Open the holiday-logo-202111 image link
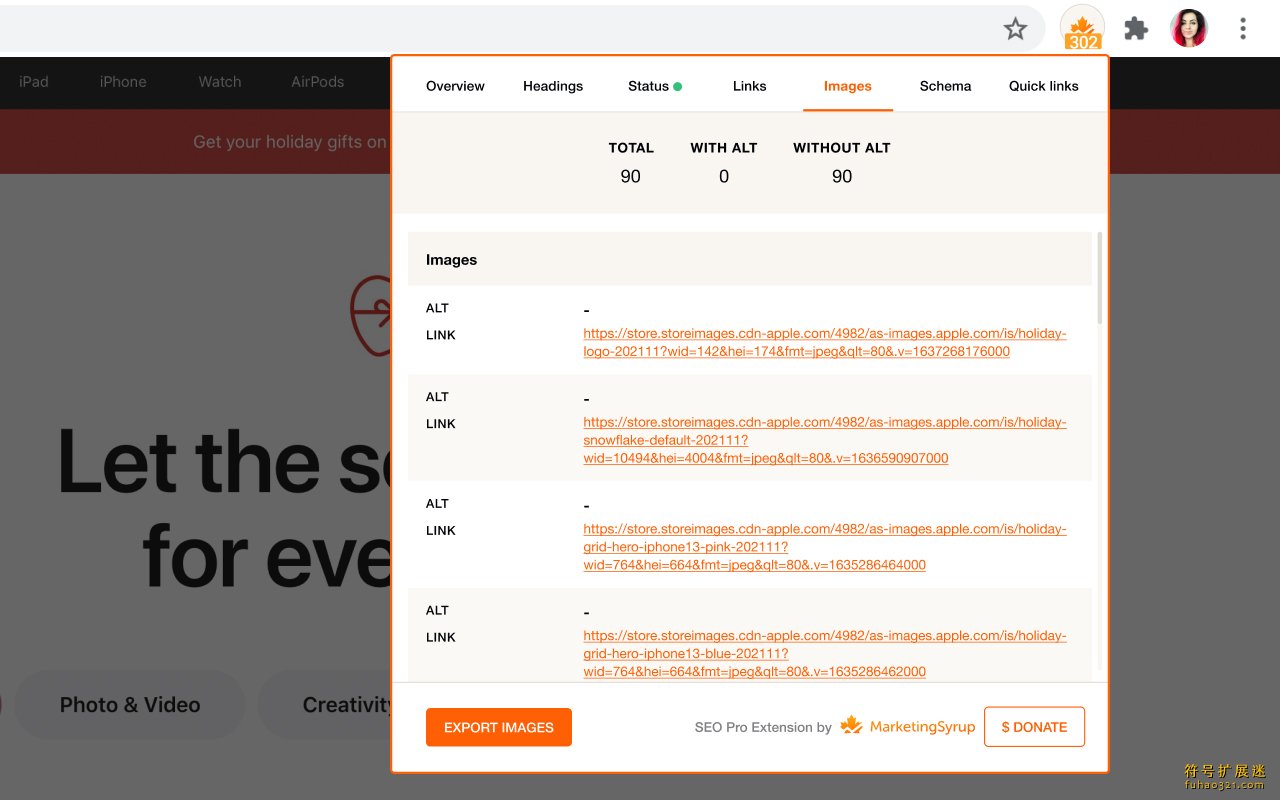This screenshot has height=800, width=1280. tap(825, 342)
